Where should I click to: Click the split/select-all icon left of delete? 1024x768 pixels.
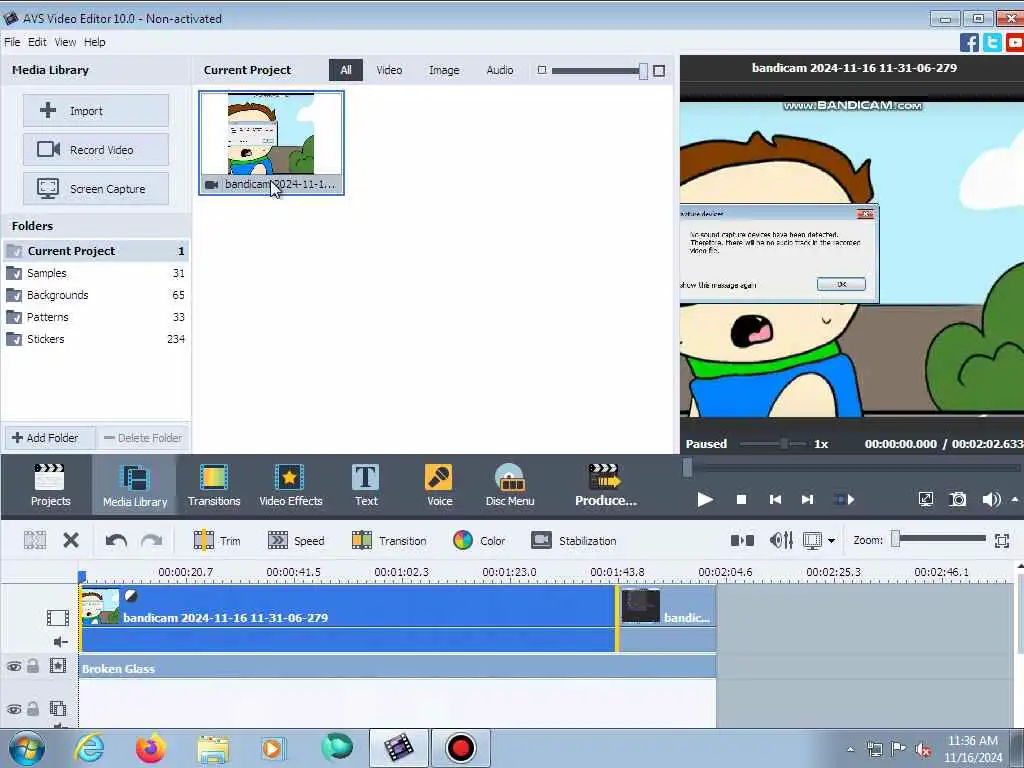point(35,540)
